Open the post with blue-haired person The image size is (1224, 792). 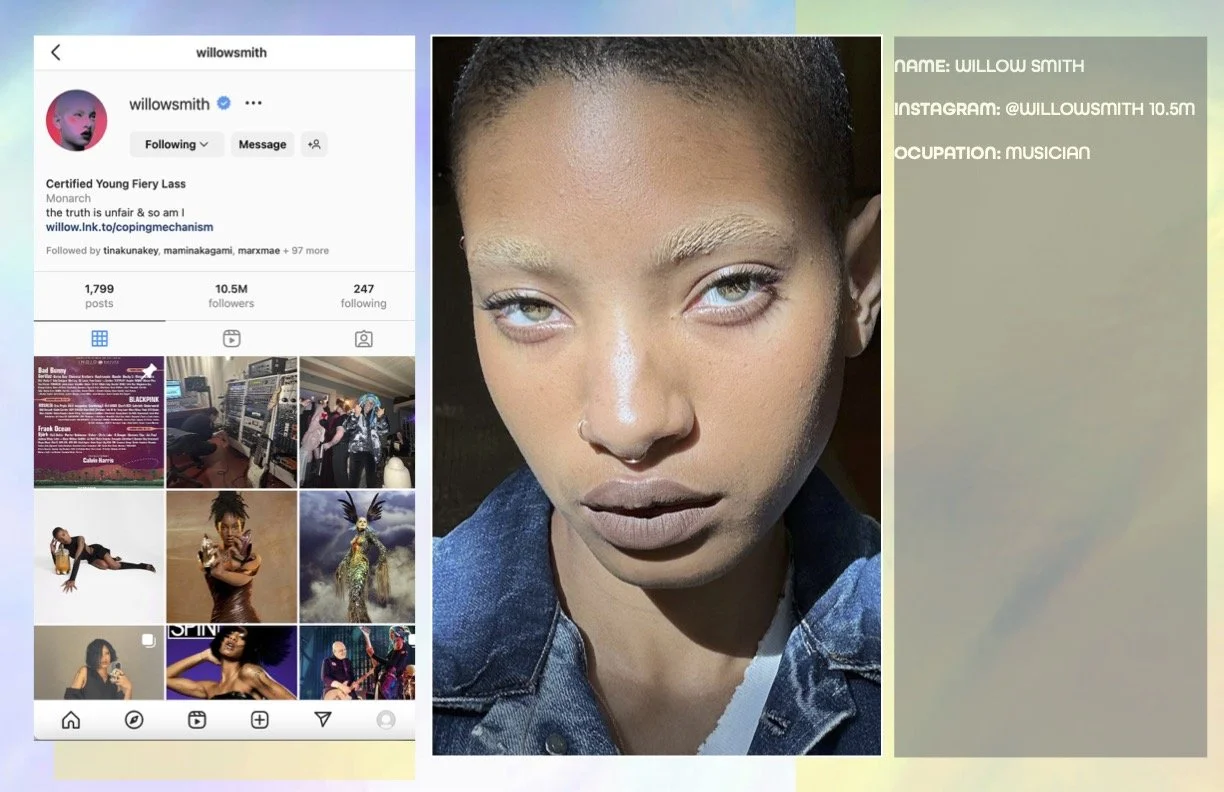[357, 422]
